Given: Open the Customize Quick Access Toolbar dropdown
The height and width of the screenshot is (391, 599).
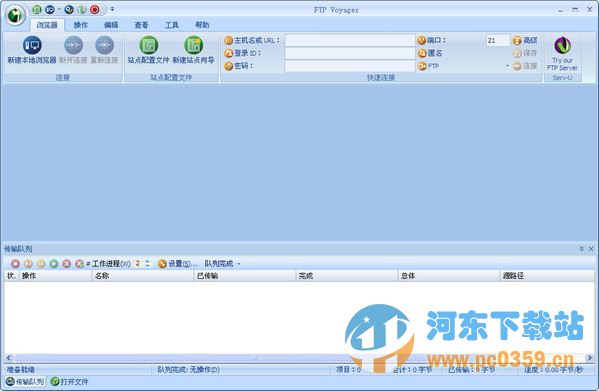Looking at the screenshot, I should tap(112, 9).
